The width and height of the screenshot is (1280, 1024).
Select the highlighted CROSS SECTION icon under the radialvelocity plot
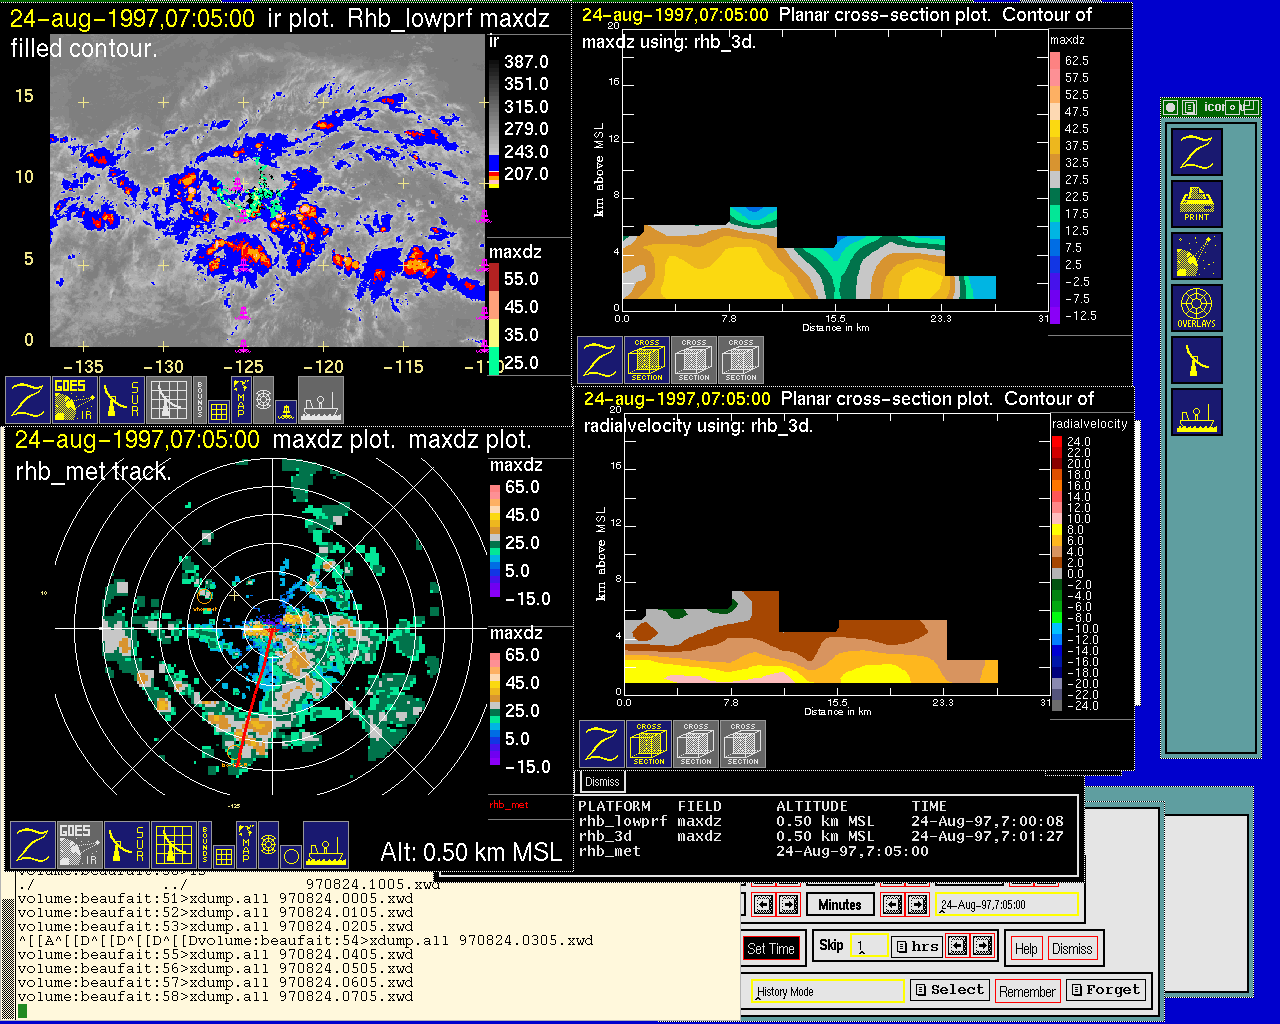tap(649, 744)
